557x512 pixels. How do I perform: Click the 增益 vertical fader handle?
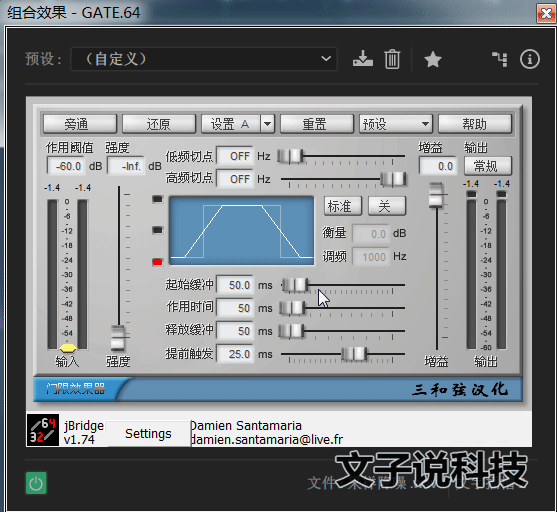click(x=436, y=195)
